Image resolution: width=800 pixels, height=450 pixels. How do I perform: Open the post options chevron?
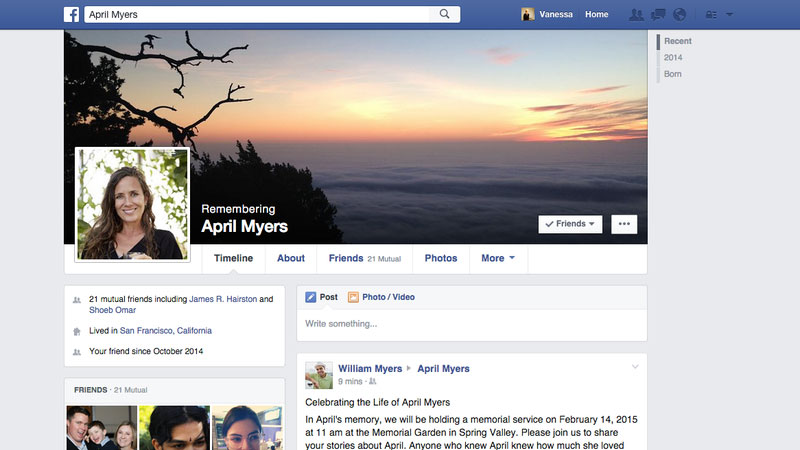tap(635, 367)
